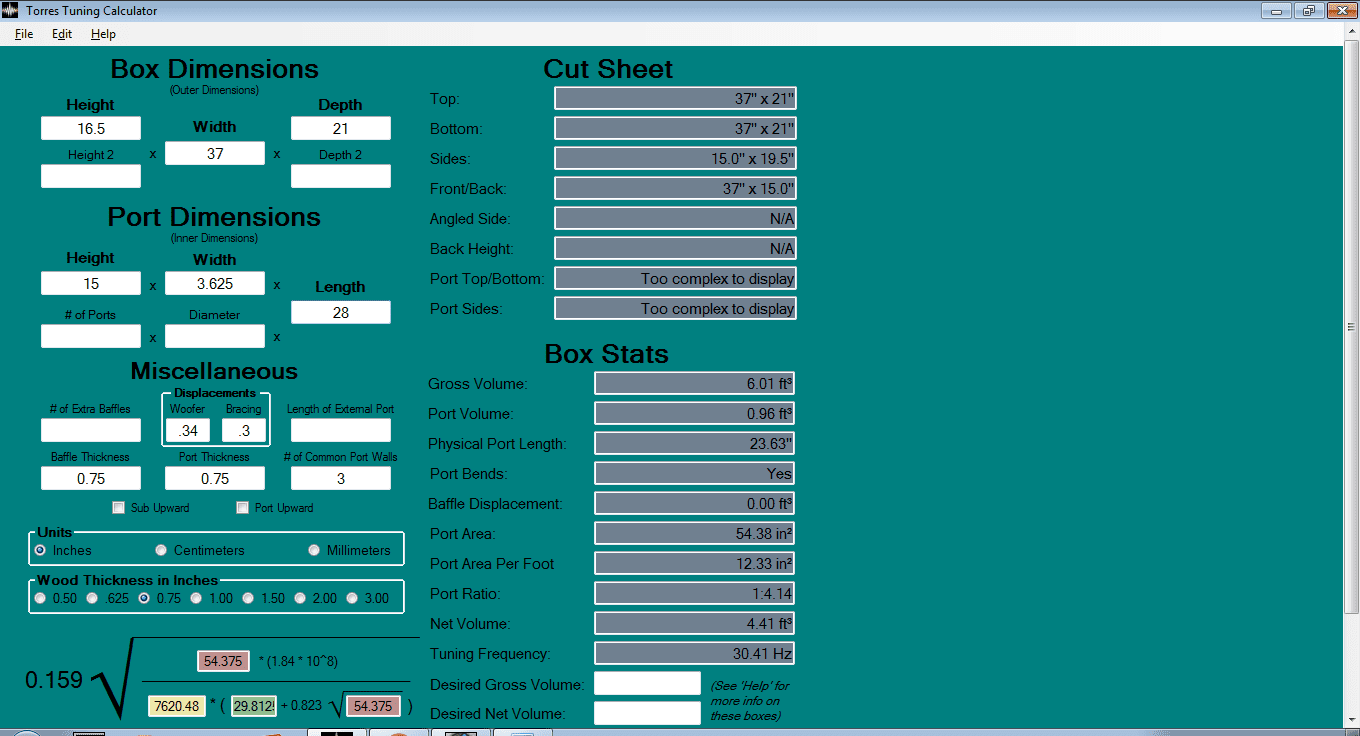Click the Sides value 15.0" x 19.5"
The height and width of the screenshot is (736, 1360).
pyautogui.click(x=675, y=158)
